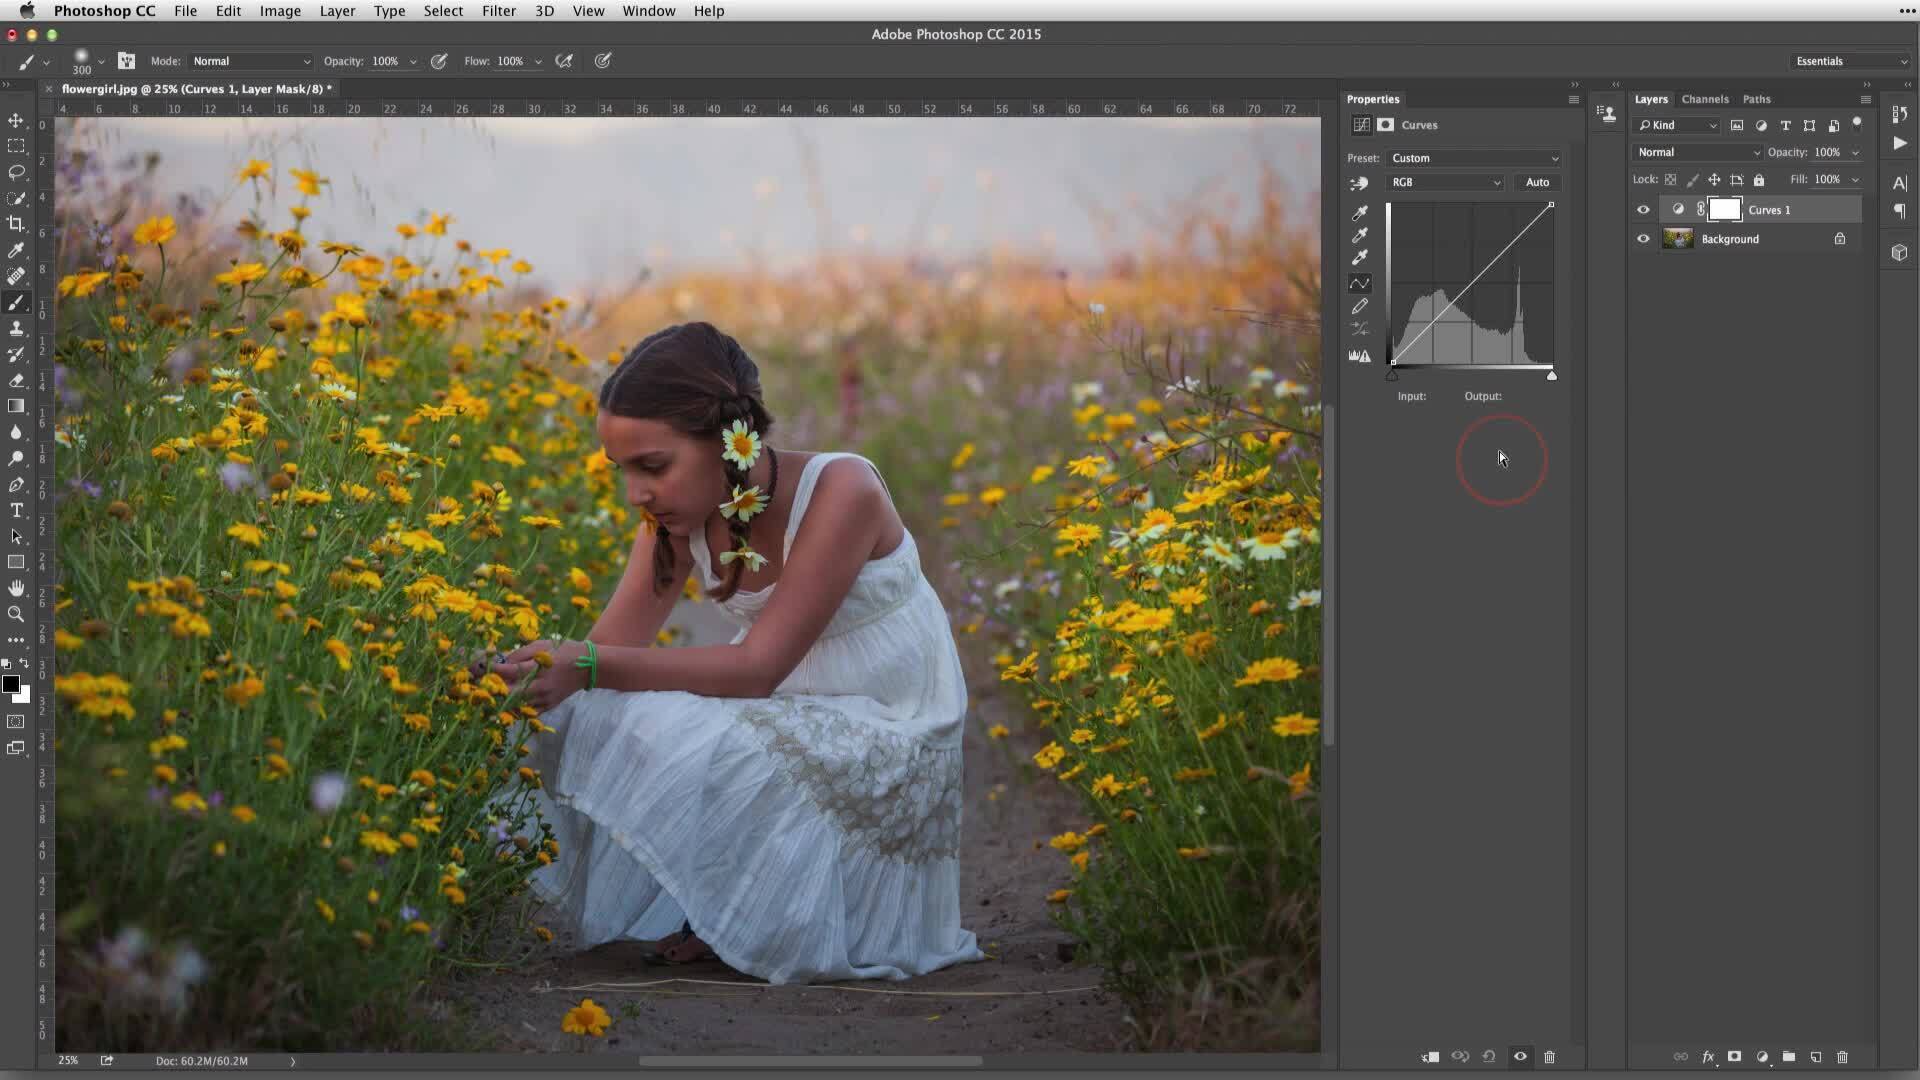Select the Eraser tool
Viewport: 1920px width, 1080px height.
click(16, 380)
